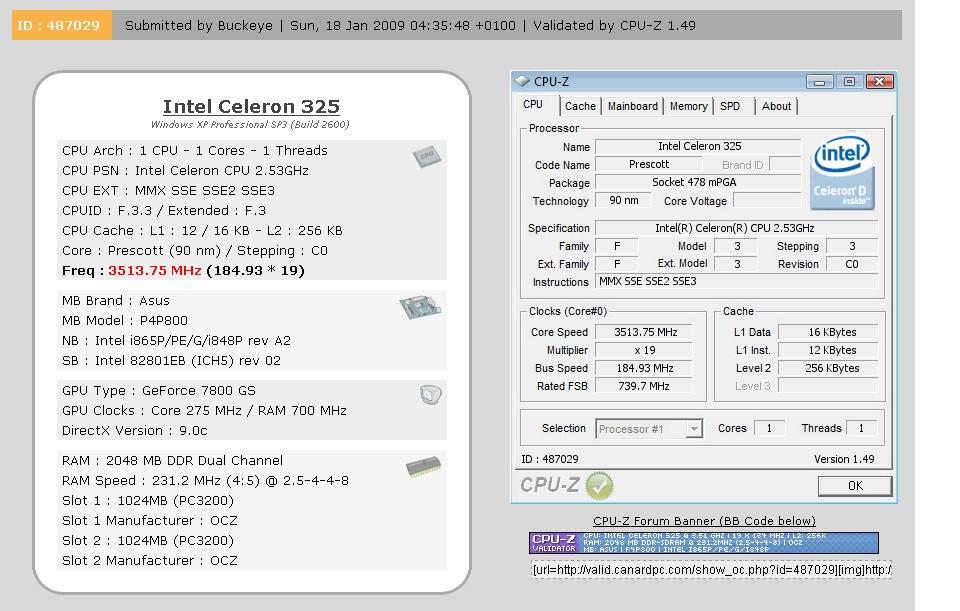Click the Package field Socket 478 mPGA
The width and height of the screenshot is (960, 611).
pos(699,182)
